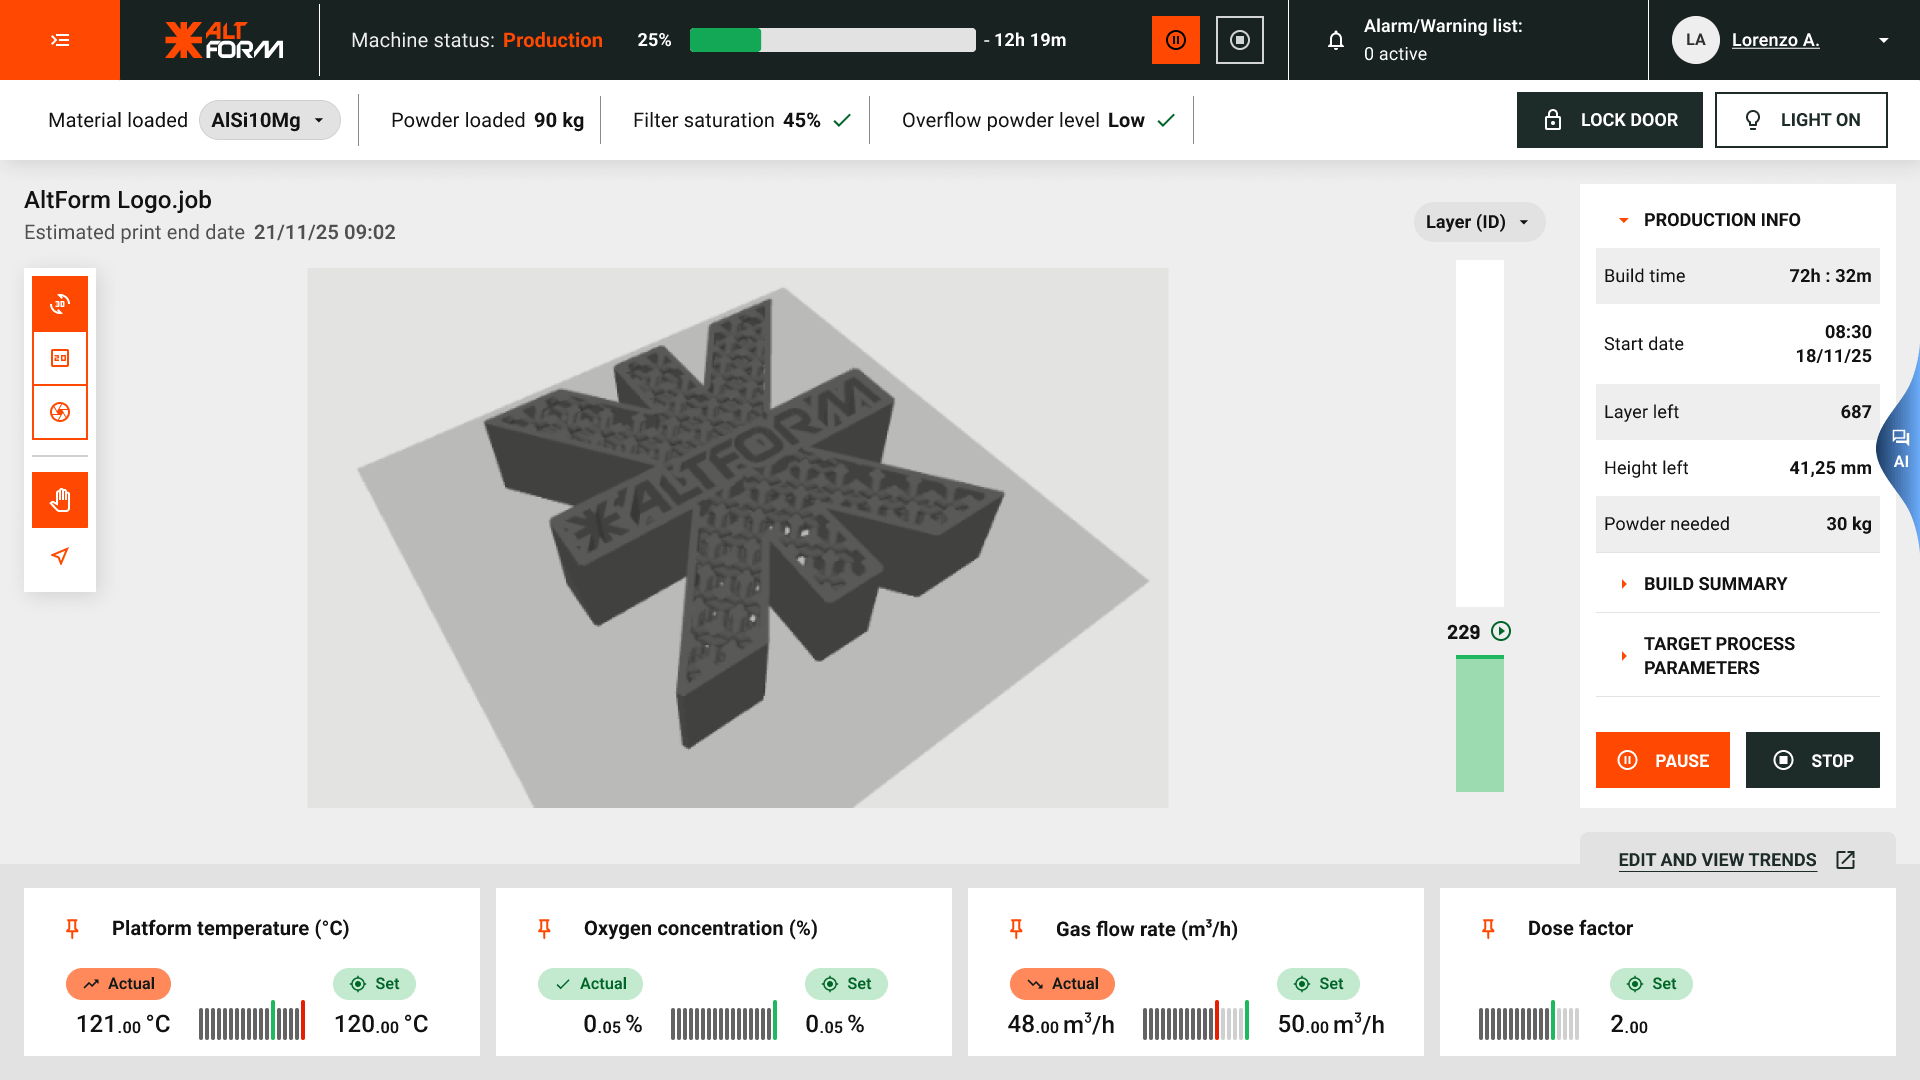Click the Powder loaded 90 kg value
This screenshot has height=1080, width=1920.
click(x=559, y=120)
